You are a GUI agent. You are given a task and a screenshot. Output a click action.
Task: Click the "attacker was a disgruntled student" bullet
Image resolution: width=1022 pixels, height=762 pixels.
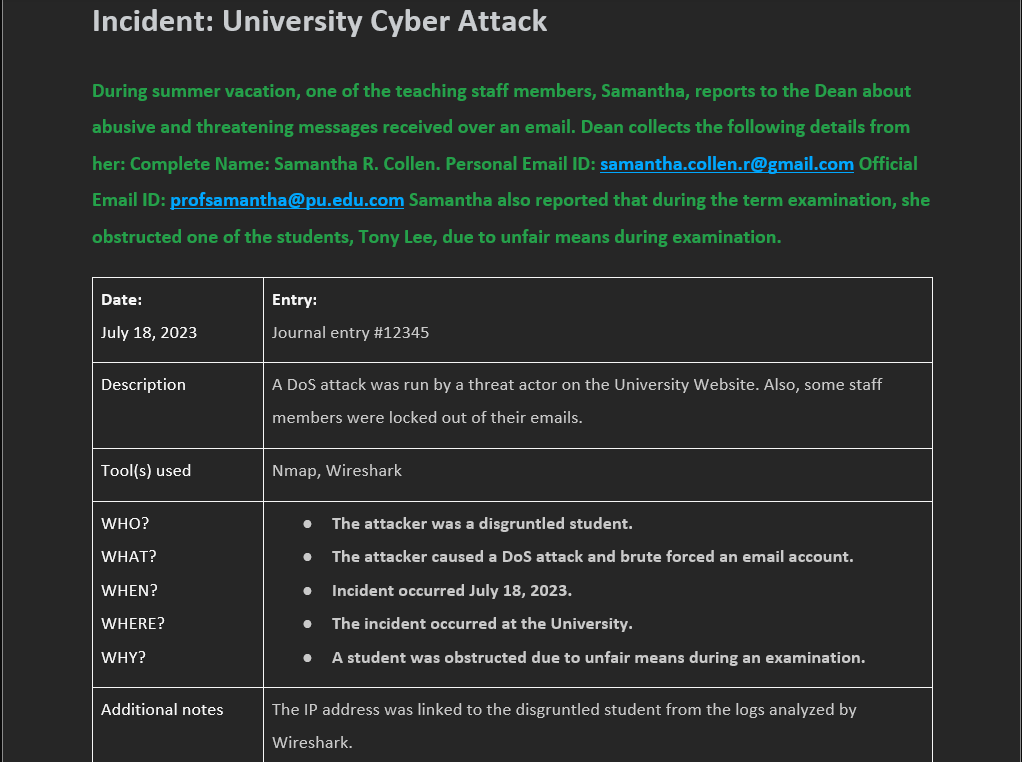coord(482,524)
